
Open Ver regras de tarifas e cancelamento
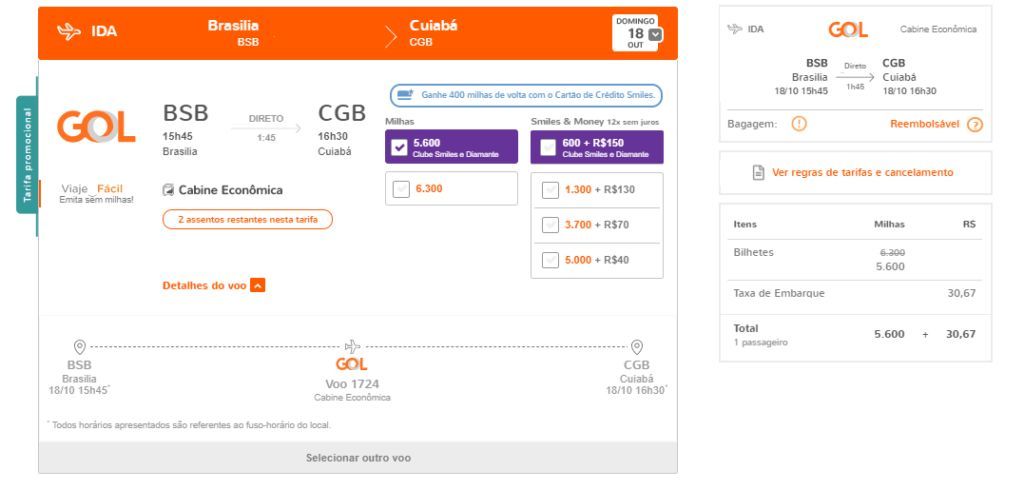pyautogui.click(x=862, y=172)
